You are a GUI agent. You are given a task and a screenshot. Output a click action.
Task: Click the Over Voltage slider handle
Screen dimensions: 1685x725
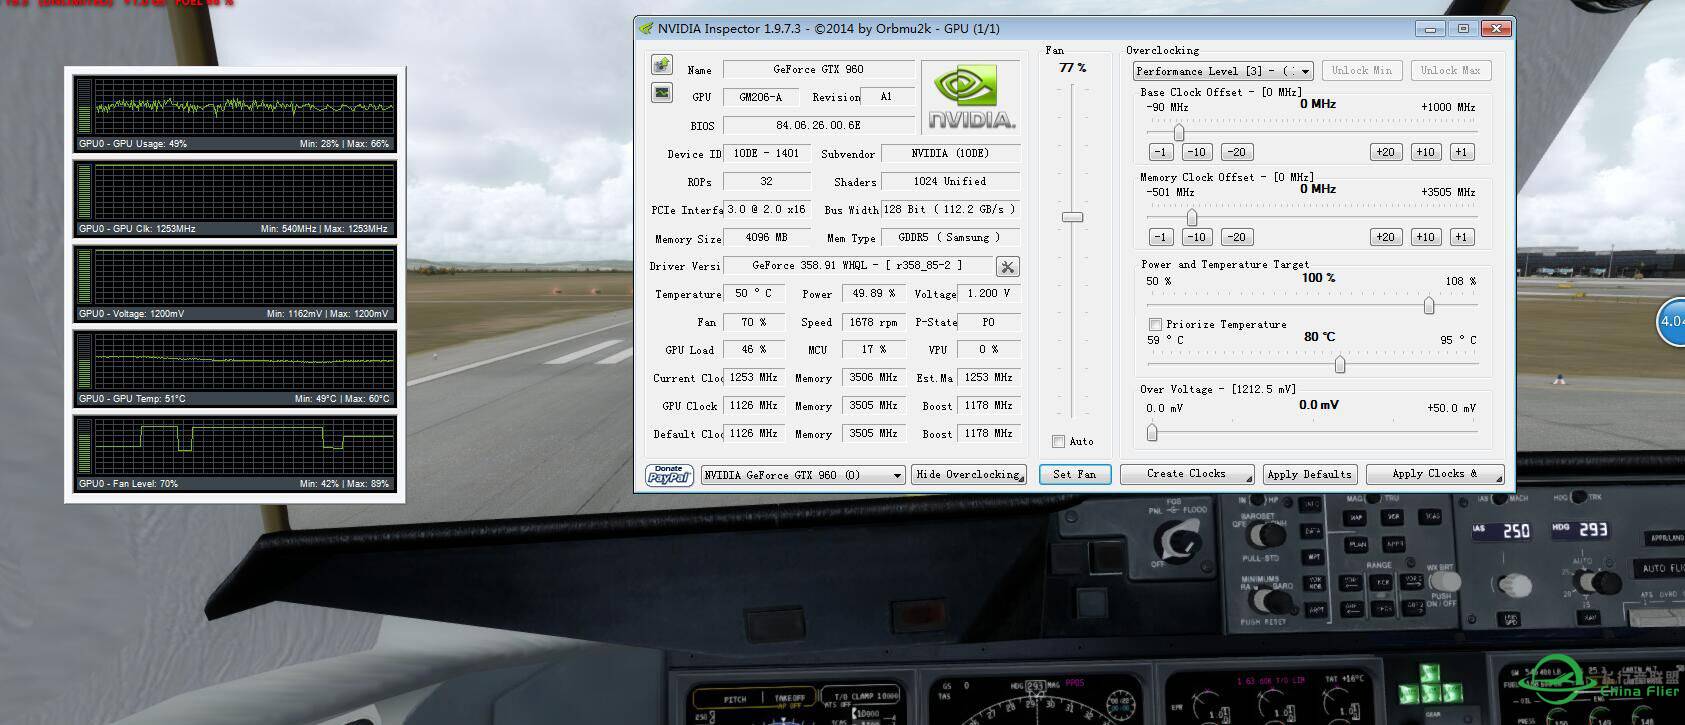[1152, 432]
